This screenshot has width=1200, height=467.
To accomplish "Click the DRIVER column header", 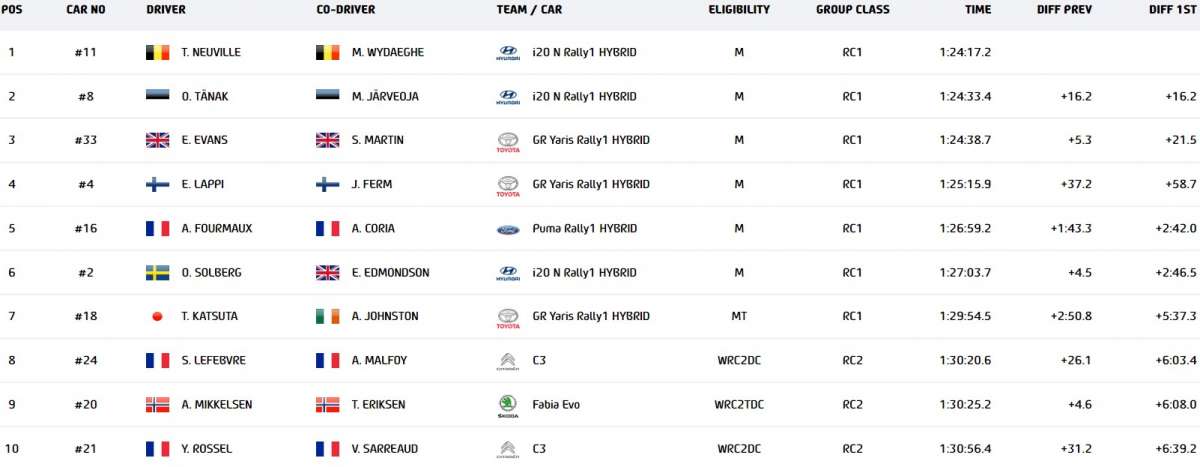I will pyautogui.click(x=166, y=10).
